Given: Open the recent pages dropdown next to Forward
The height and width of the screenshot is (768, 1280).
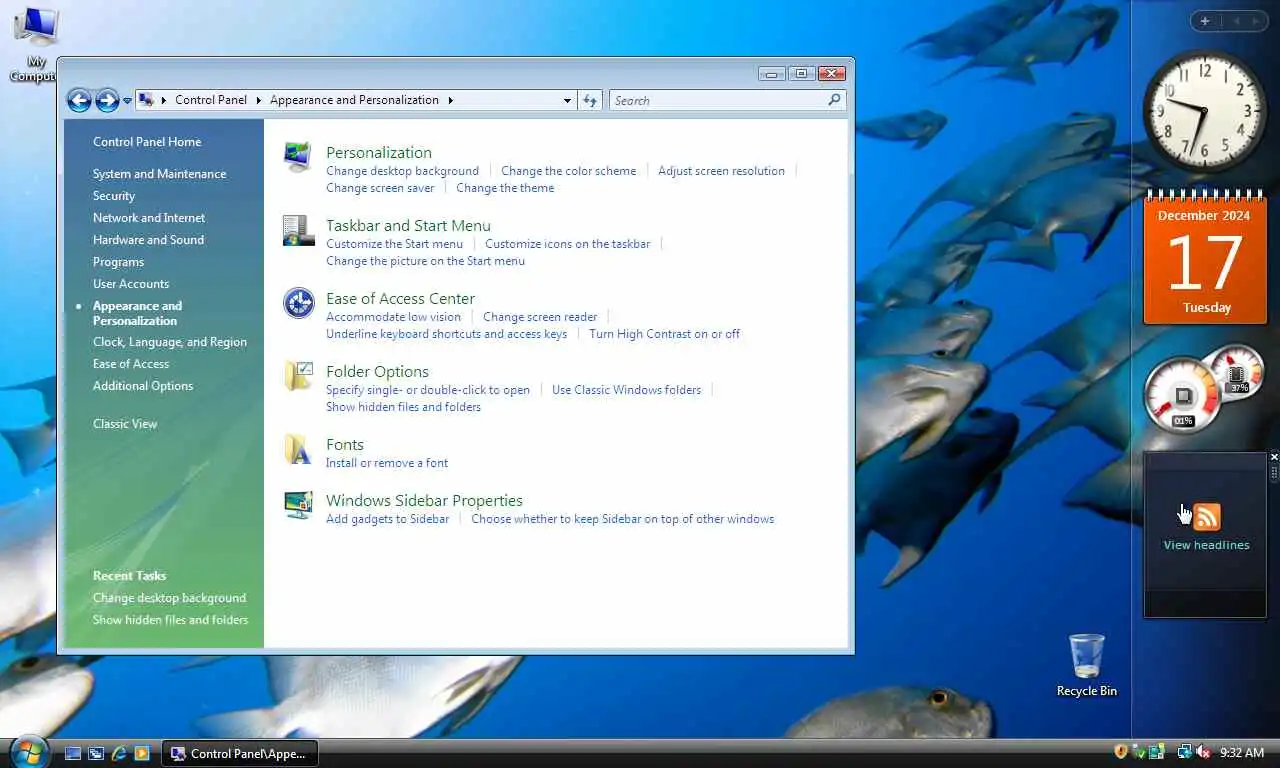Looking at the screenshot, I should tap(127, 101).
